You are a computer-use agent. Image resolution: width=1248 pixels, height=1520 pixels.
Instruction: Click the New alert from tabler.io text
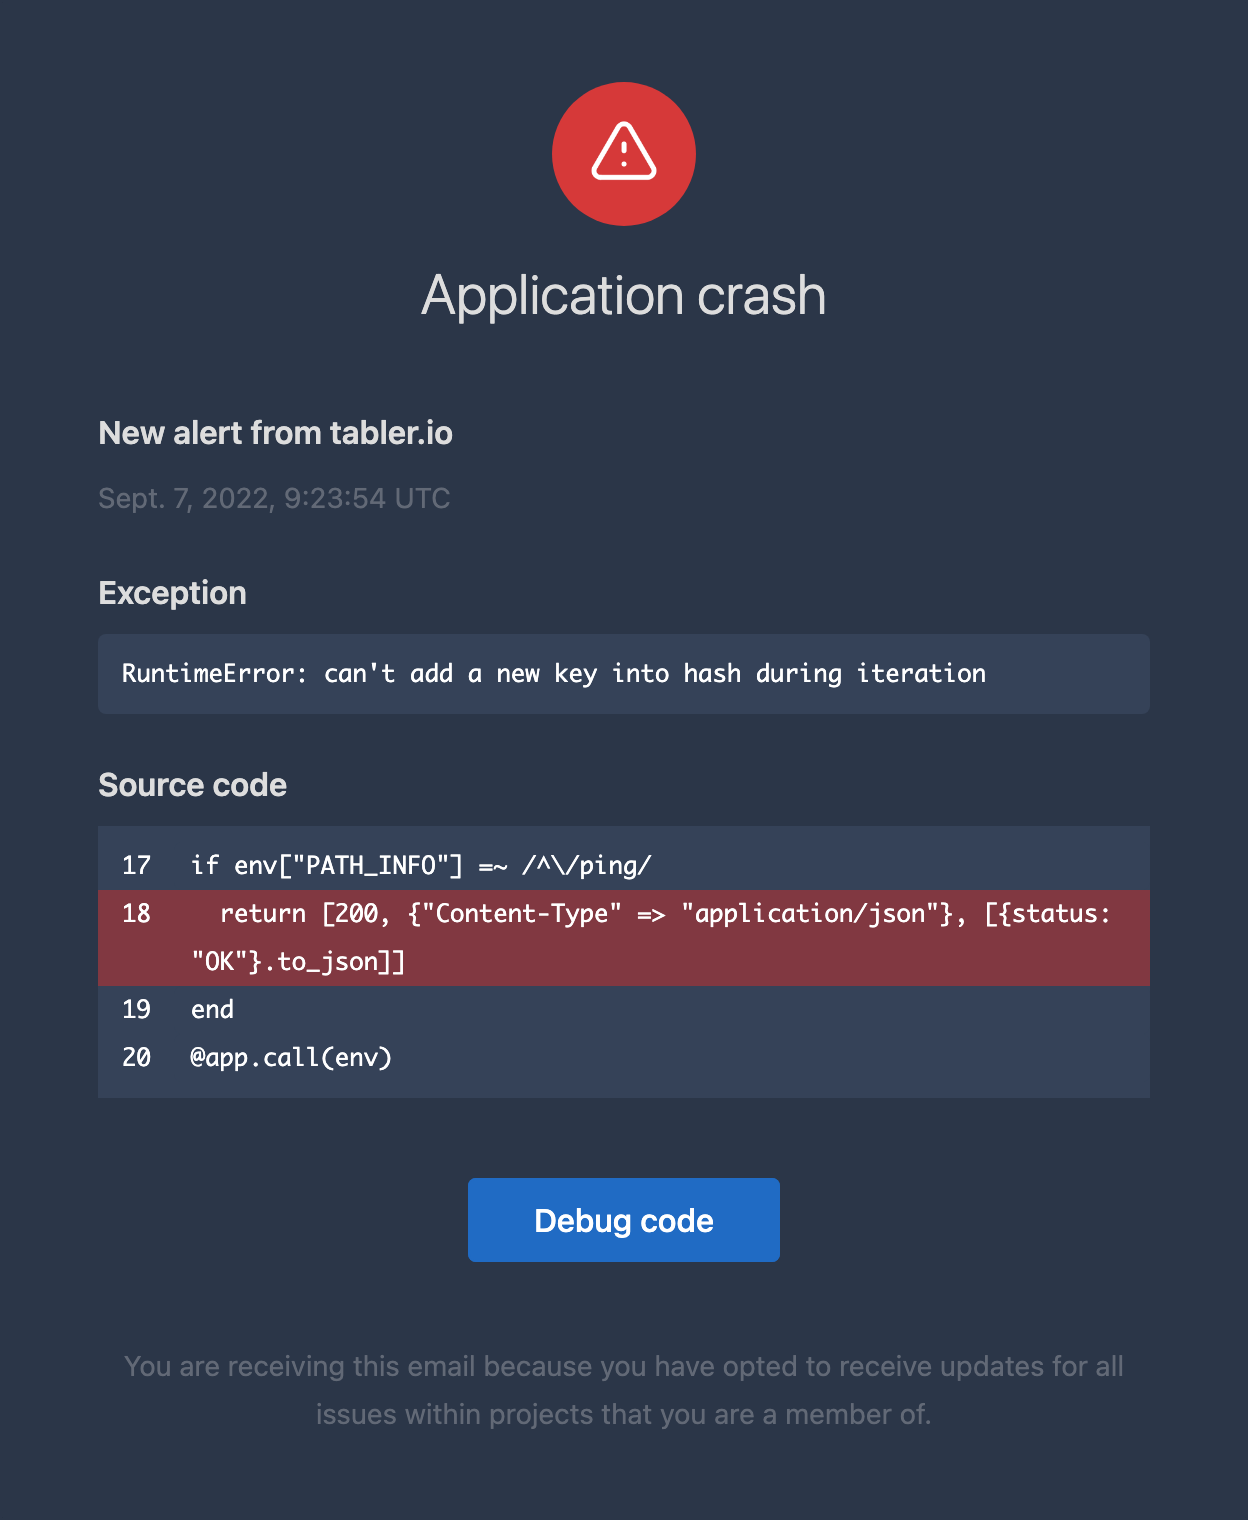[x=276, y=433]
